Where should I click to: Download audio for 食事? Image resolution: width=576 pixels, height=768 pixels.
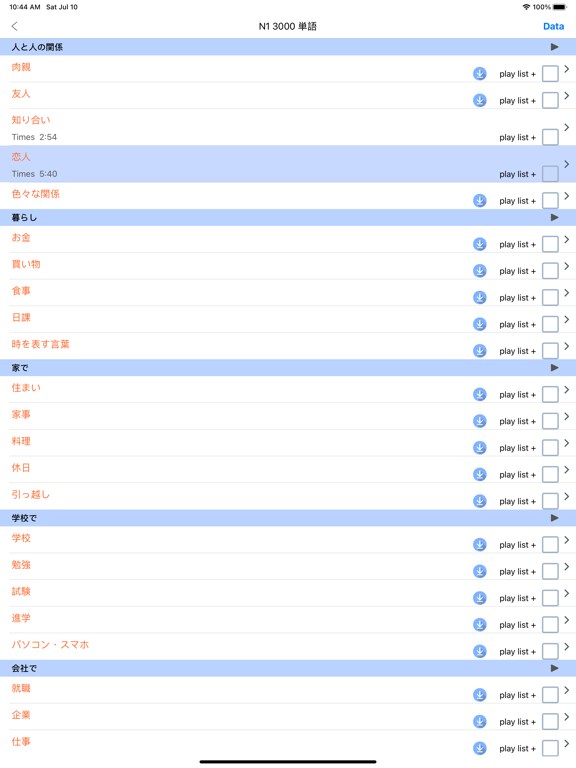[x=480, y=297]
